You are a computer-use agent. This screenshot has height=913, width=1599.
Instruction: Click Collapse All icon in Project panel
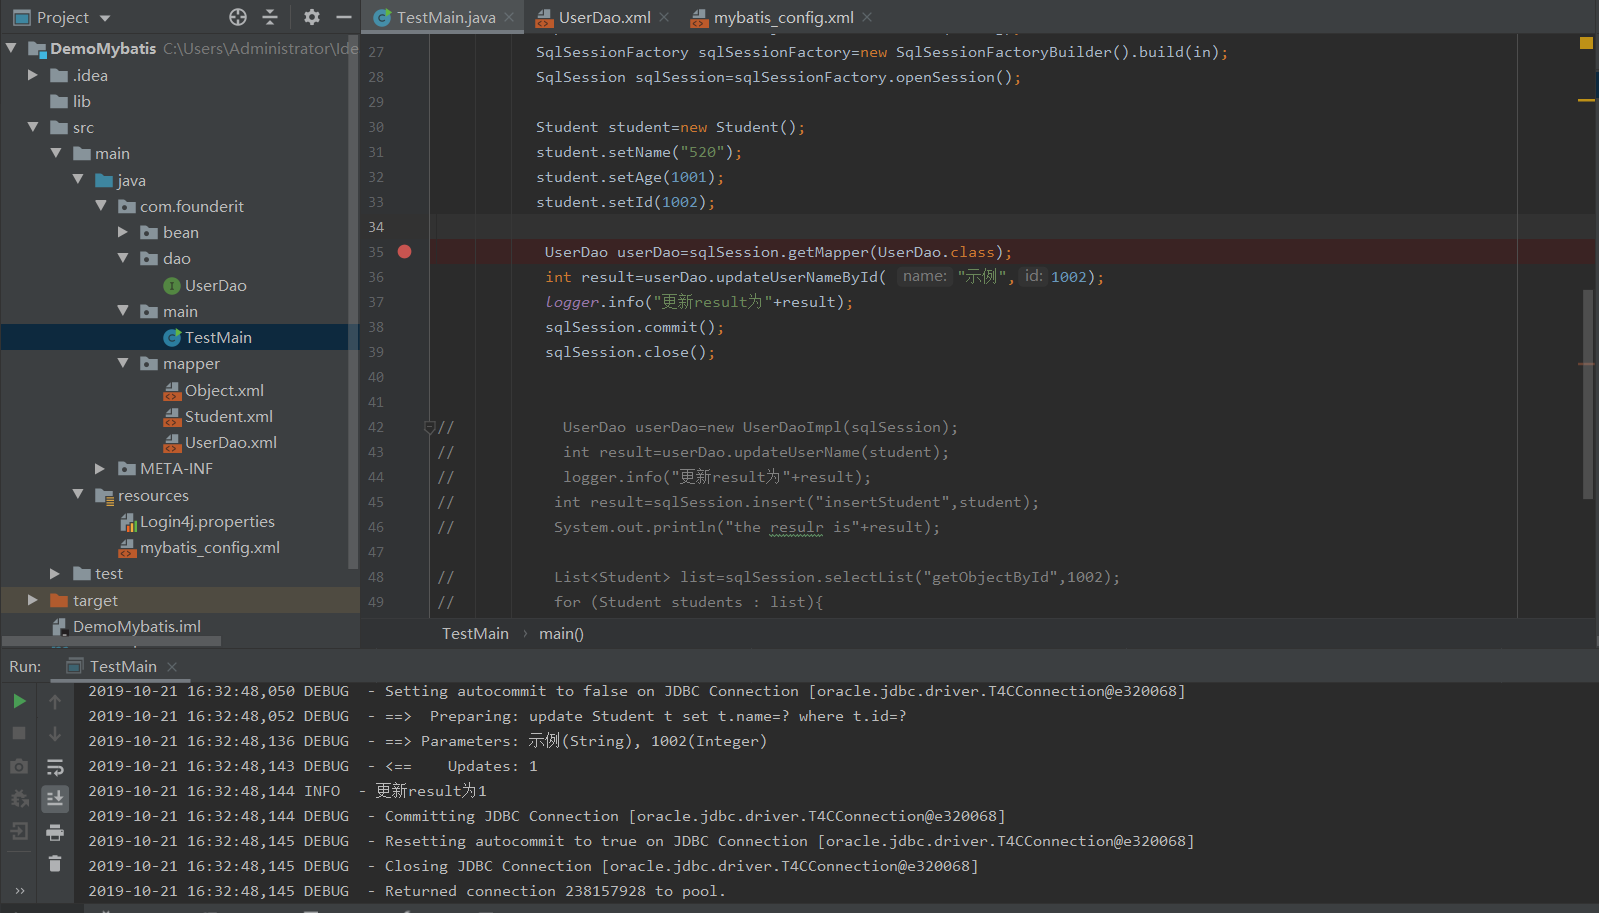tap(270, 17)
